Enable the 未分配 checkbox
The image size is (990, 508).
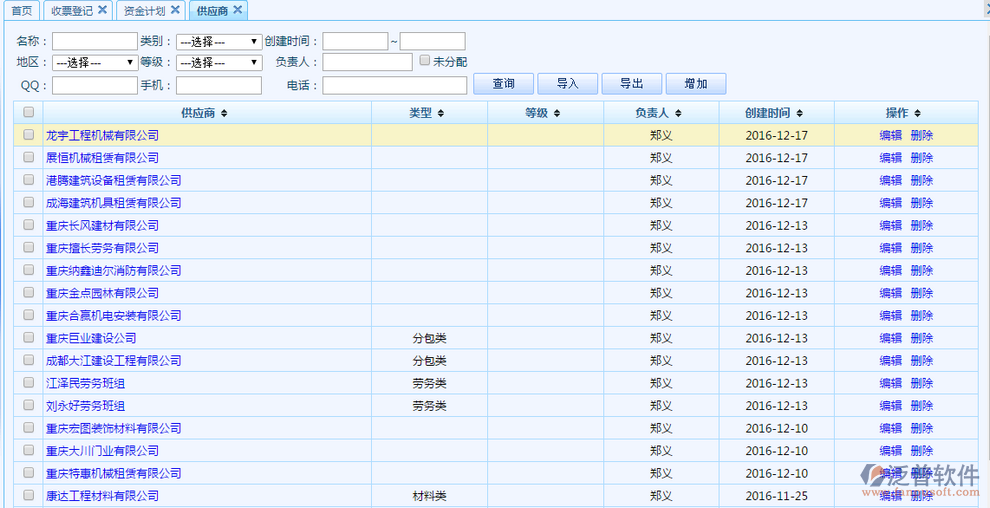click(x=425, y=61)
